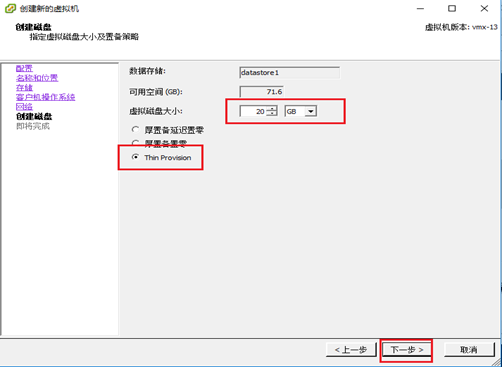The height and width of the screenshot is (367, 502).
Task: Go to 名称和位置 step
Action: click(37, 78)
